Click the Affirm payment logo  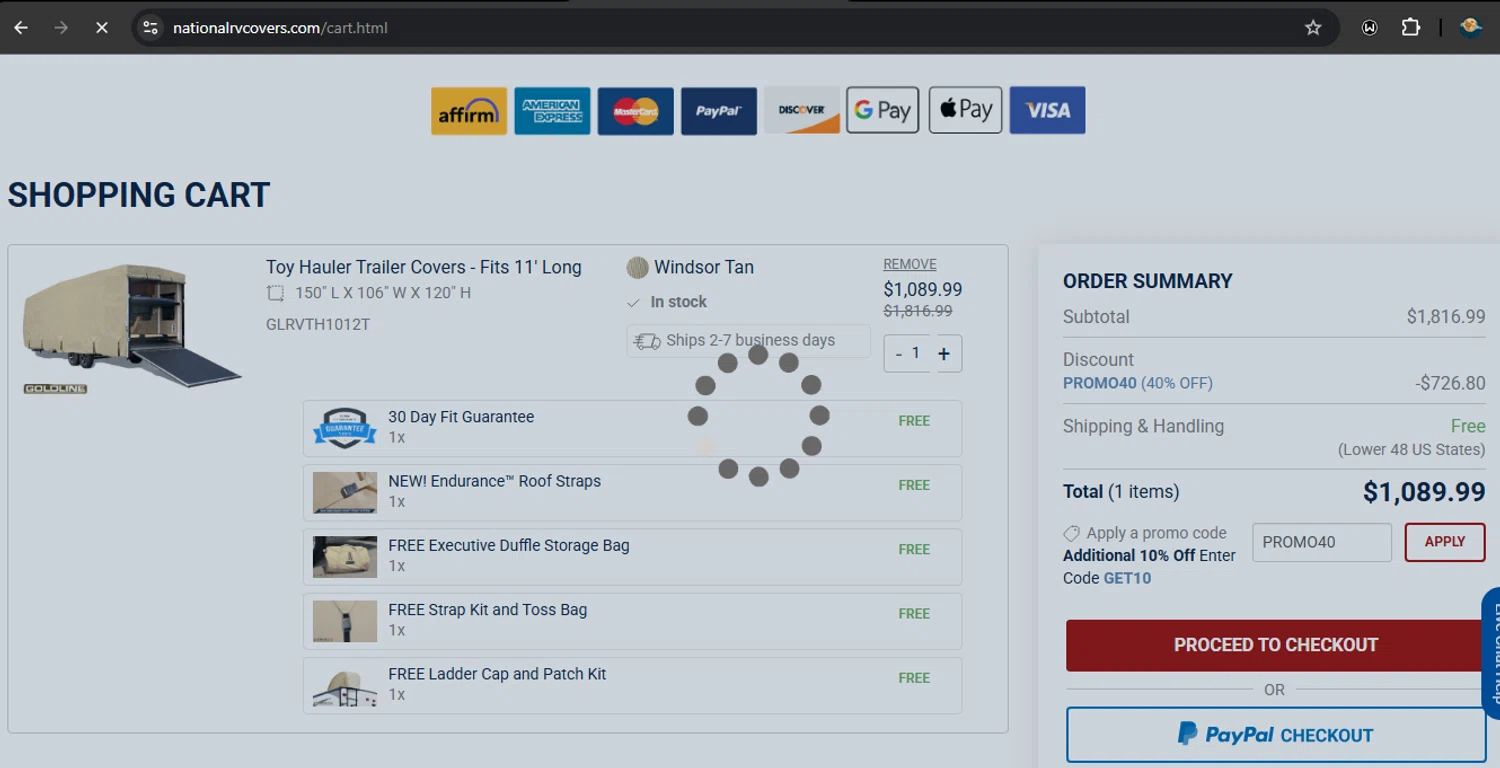tap(469, 110)
